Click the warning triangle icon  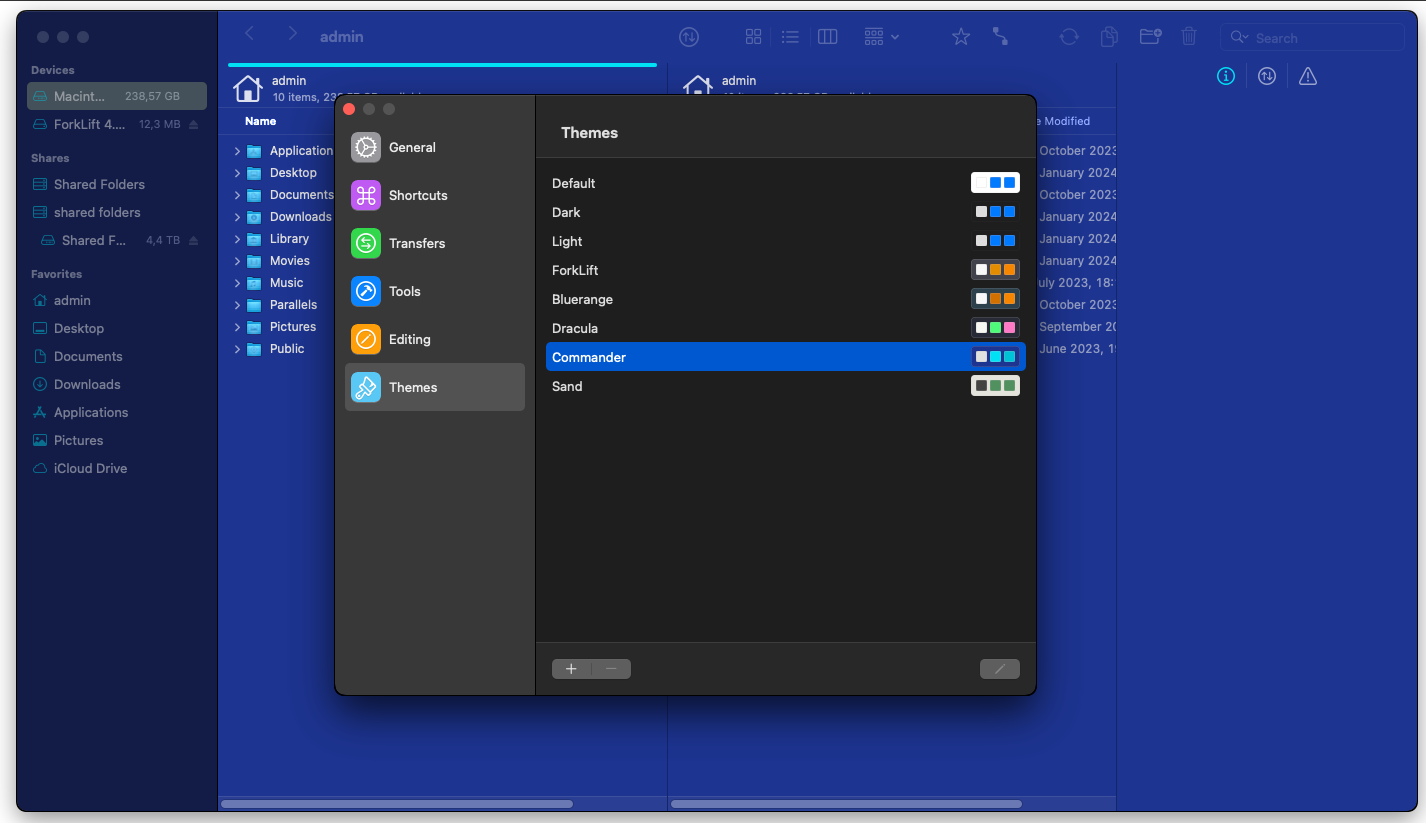click(1308, 77)
